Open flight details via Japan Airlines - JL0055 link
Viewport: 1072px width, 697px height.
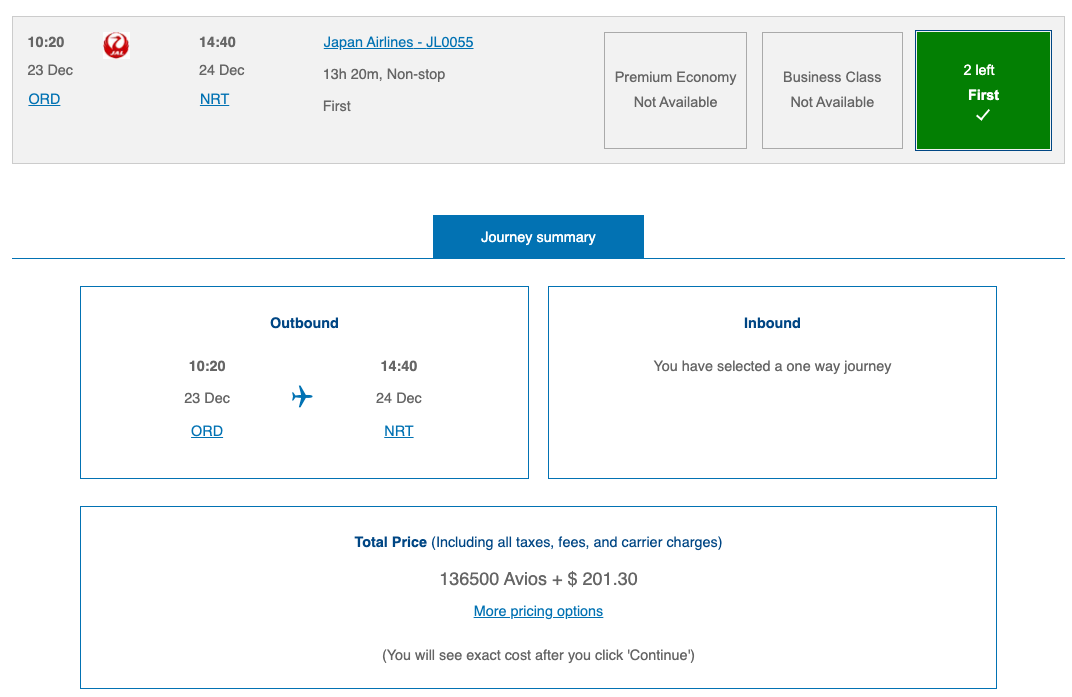[398, 42]
